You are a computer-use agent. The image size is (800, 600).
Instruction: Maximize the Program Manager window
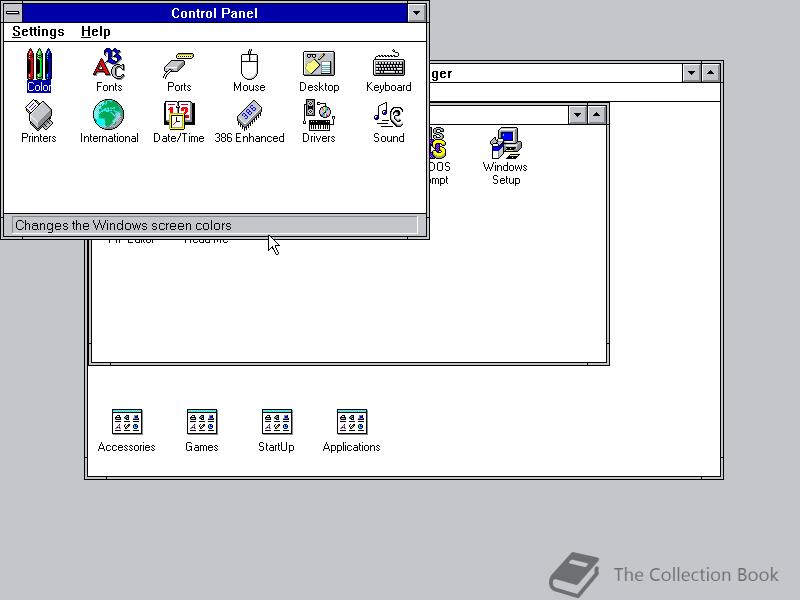pos(711,73)
